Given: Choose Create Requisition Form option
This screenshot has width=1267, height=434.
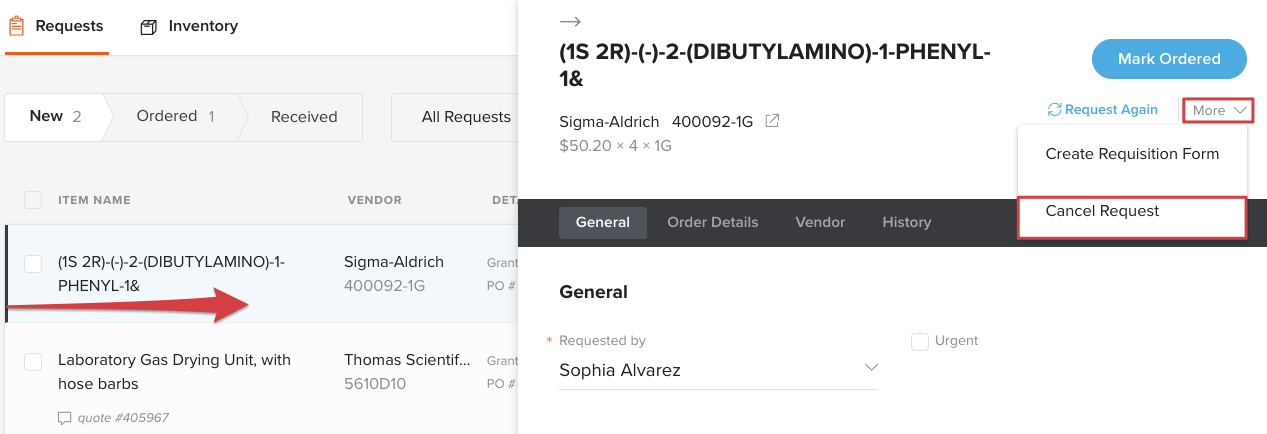Looking at the screenshot, I should pyautogui.click(x=1132, y=154).
